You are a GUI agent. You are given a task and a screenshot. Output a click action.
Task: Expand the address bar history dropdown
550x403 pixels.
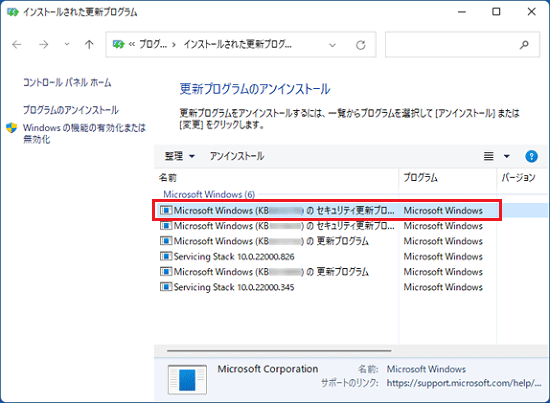[332, 45]
